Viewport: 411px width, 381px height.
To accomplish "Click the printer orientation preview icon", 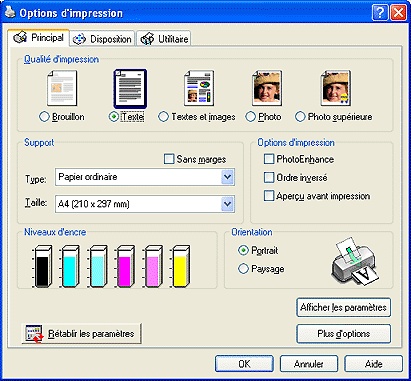I will 355,261.
